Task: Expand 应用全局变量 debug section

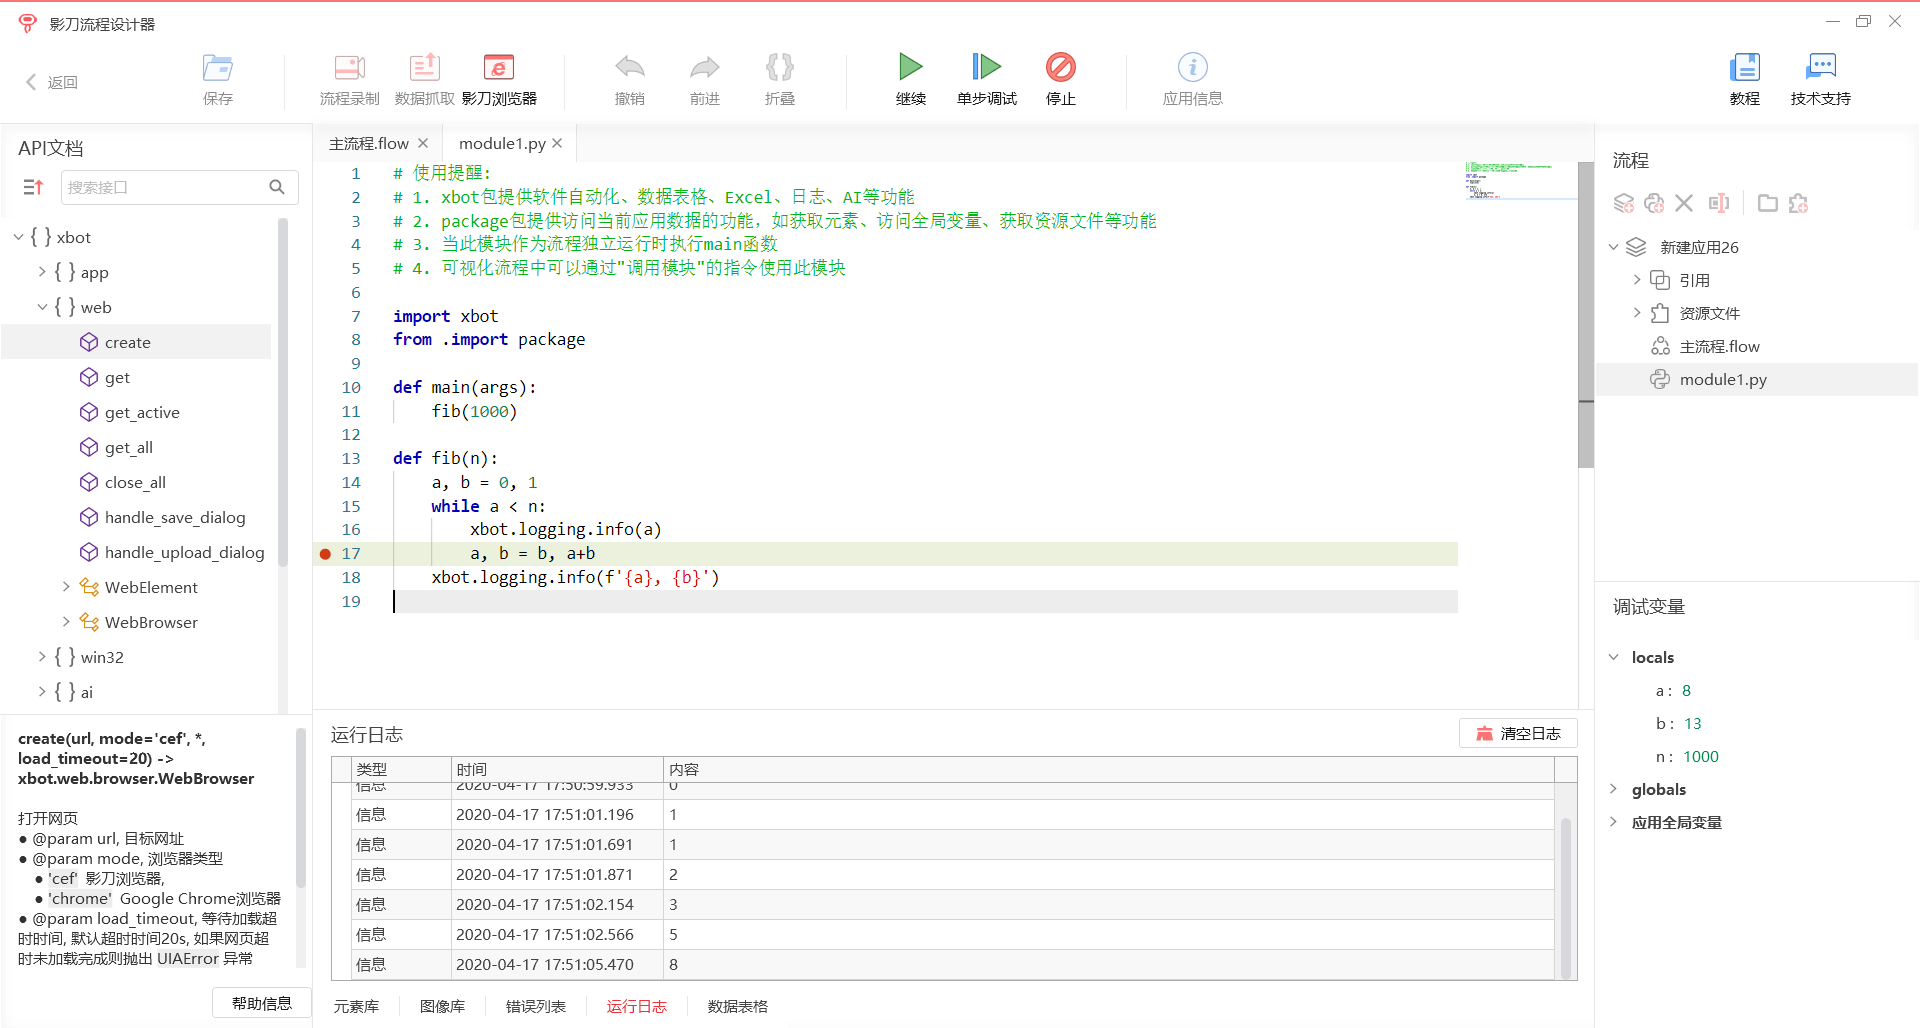Action: 1613,822
